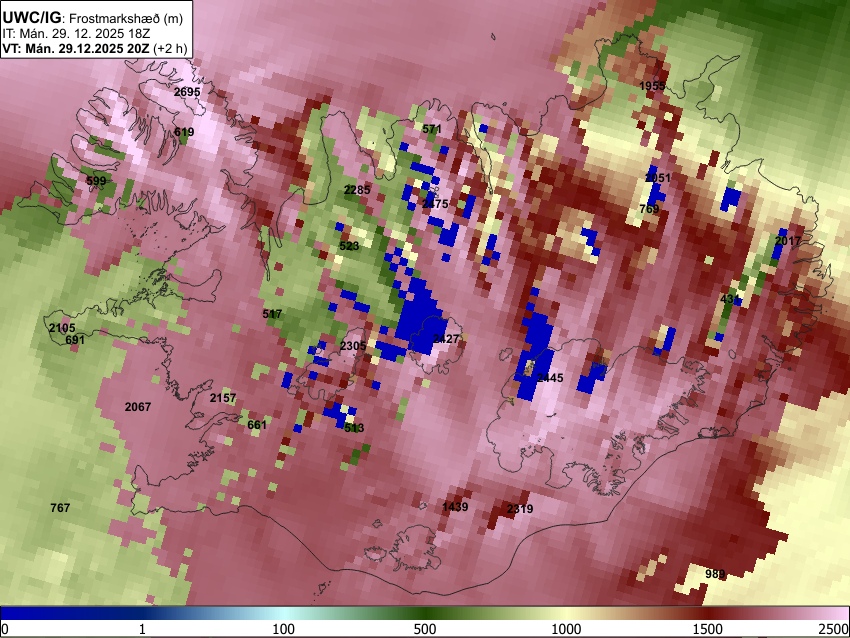Click the 989 value in the southeast sea
850x638 pixels.
[x=715, y=574]
